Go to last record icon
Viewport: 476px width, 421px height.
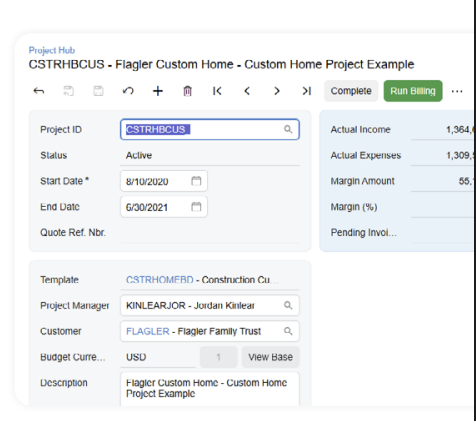(x=307, y=91)
